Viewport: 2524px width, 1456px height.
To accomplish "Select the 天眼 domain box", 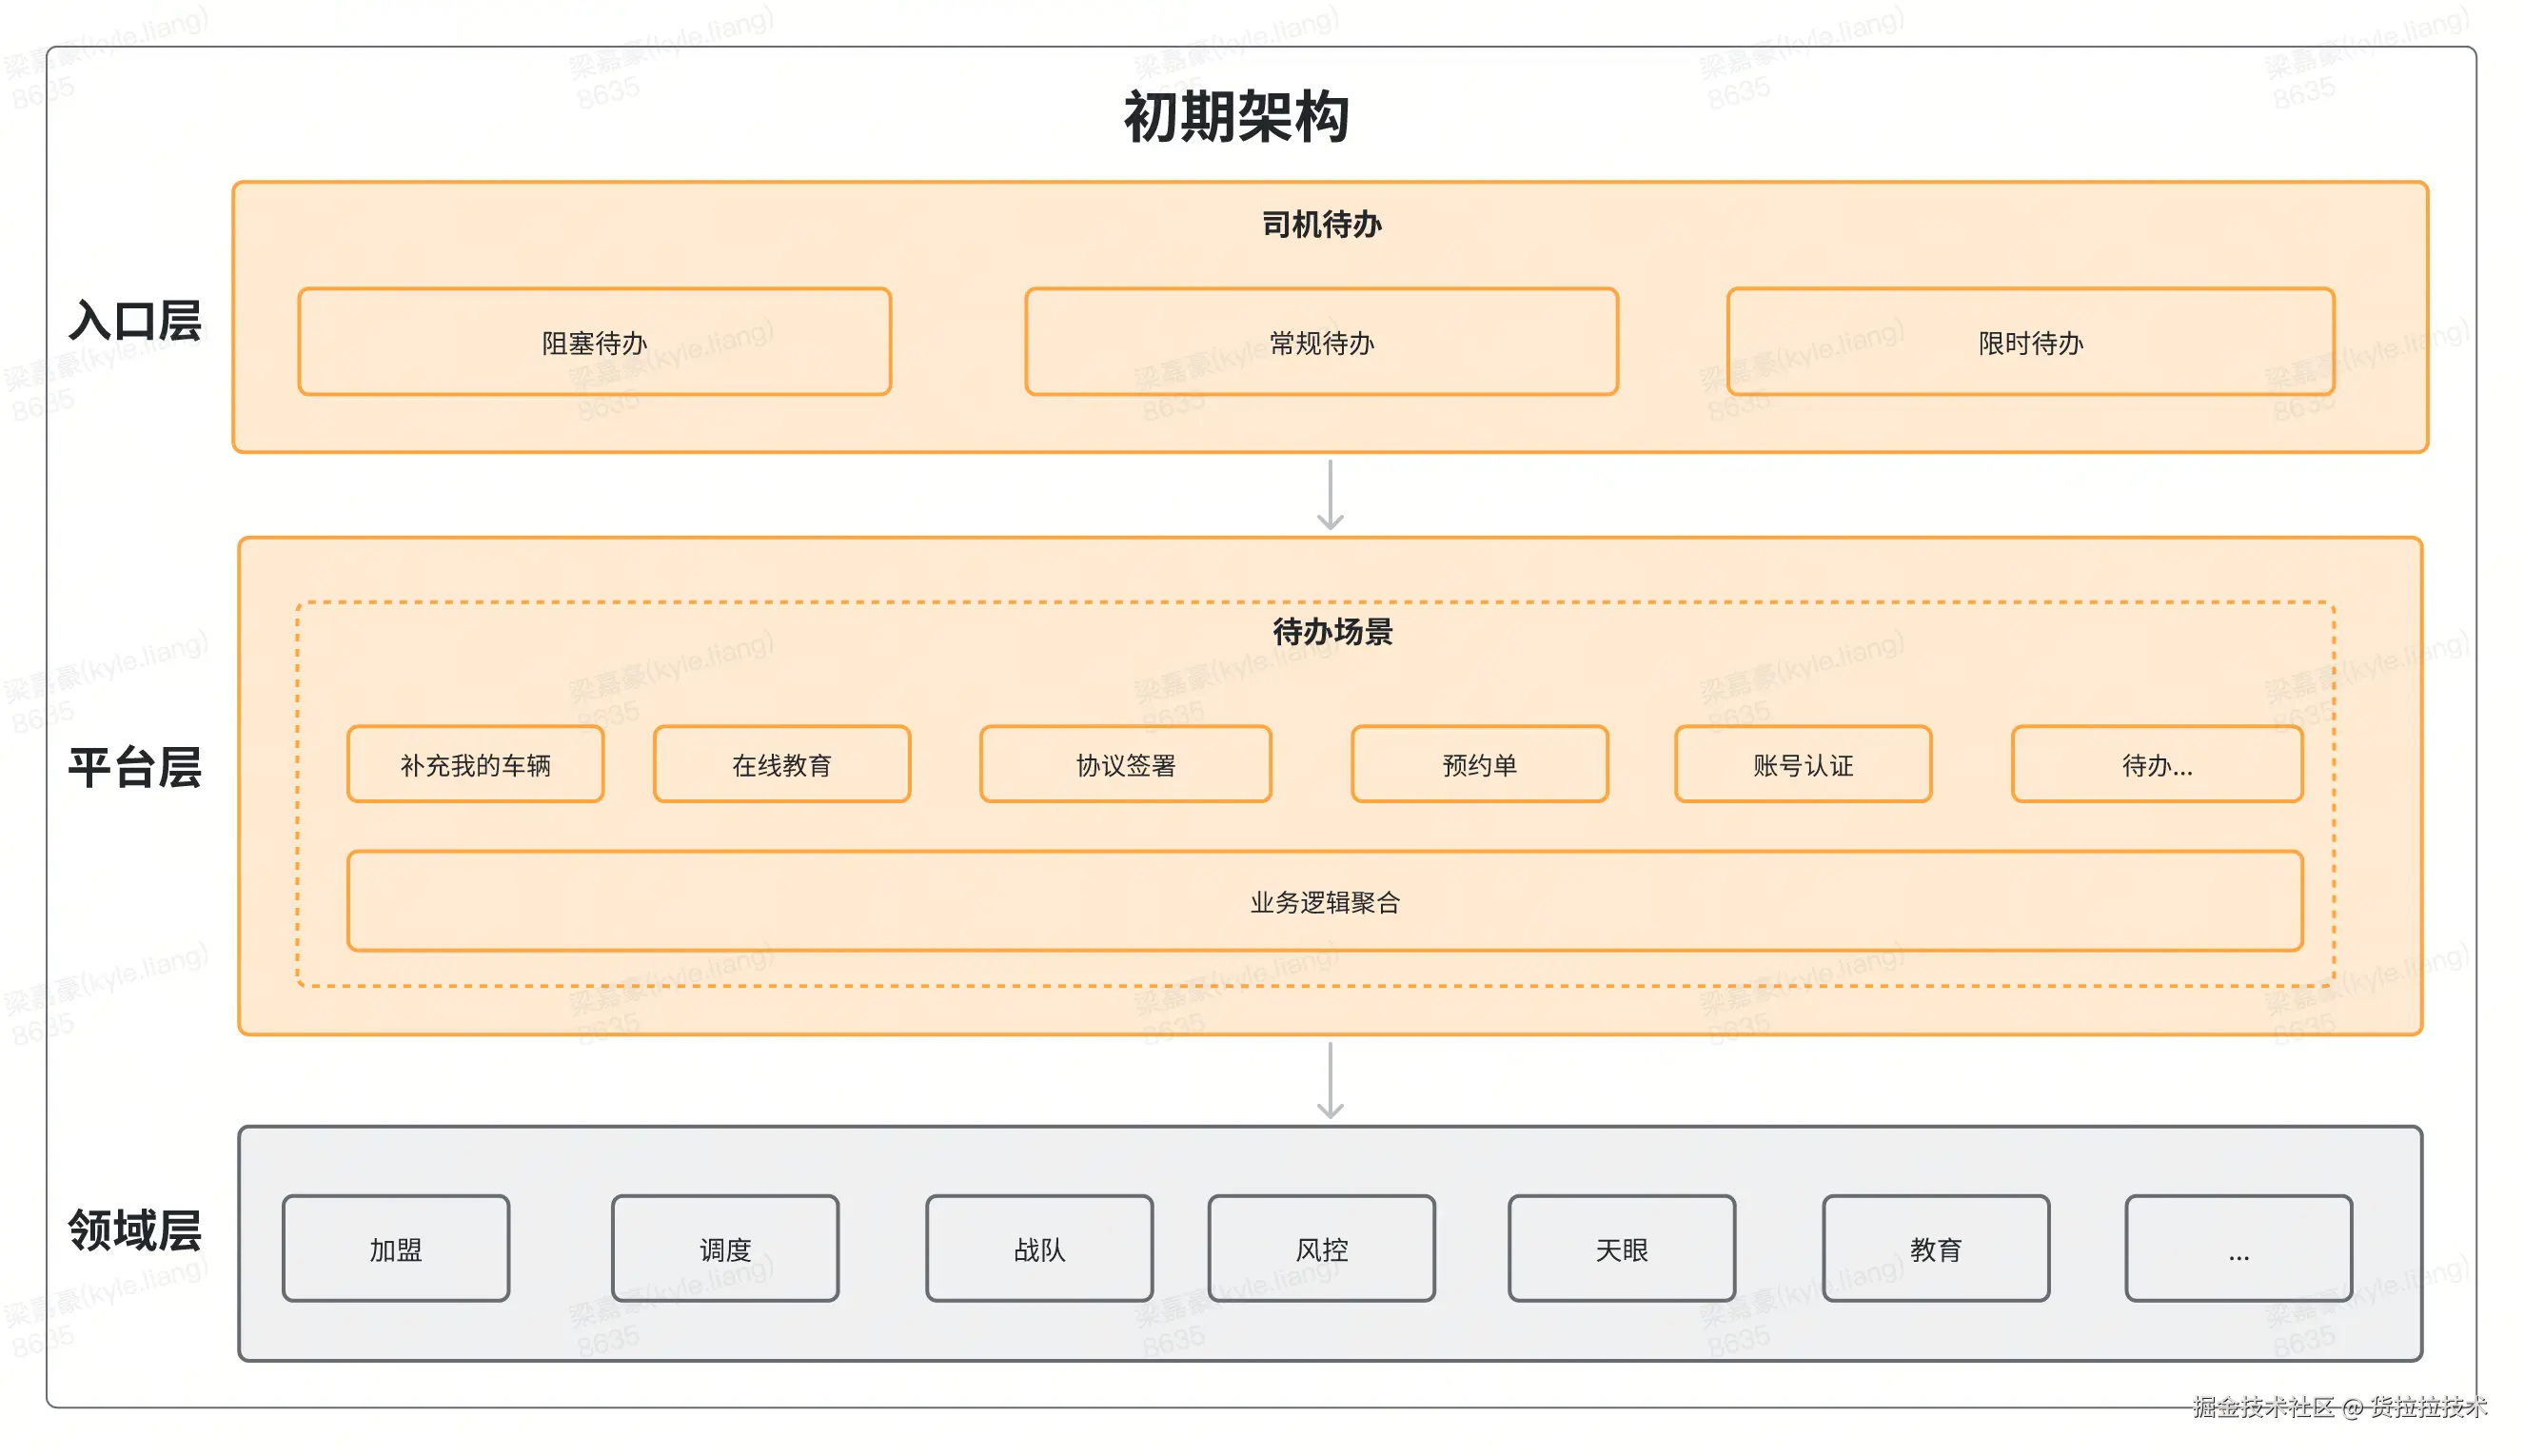I will coord(1621,1248).
